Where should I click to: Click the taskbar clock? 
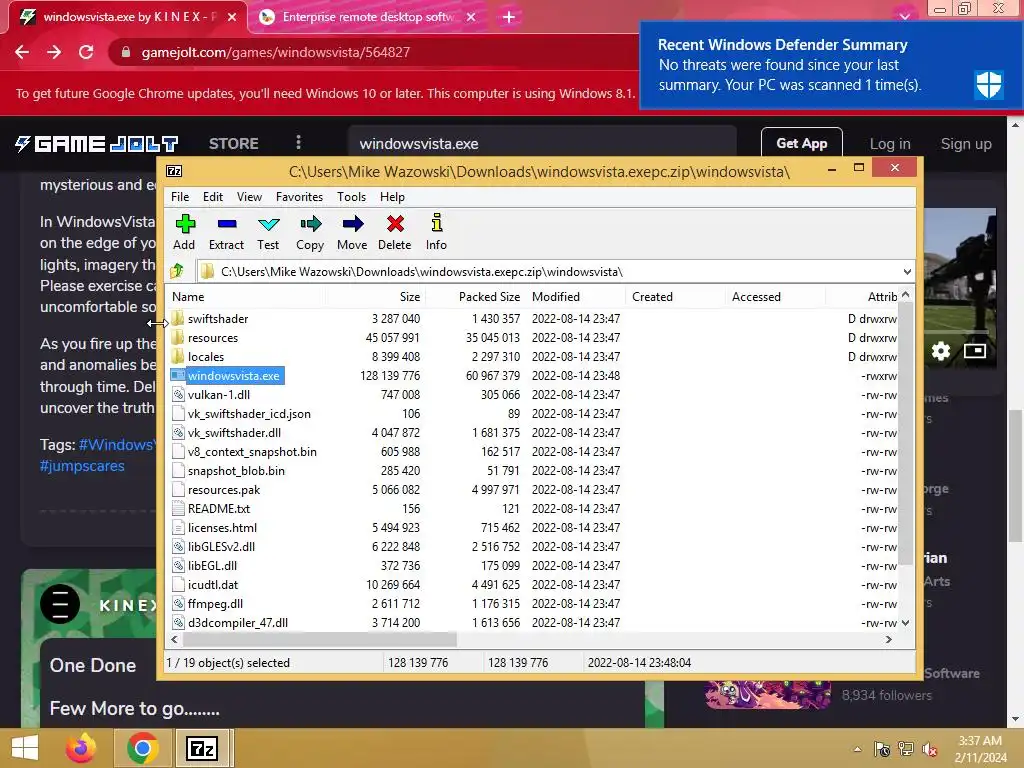coord(979,749)
